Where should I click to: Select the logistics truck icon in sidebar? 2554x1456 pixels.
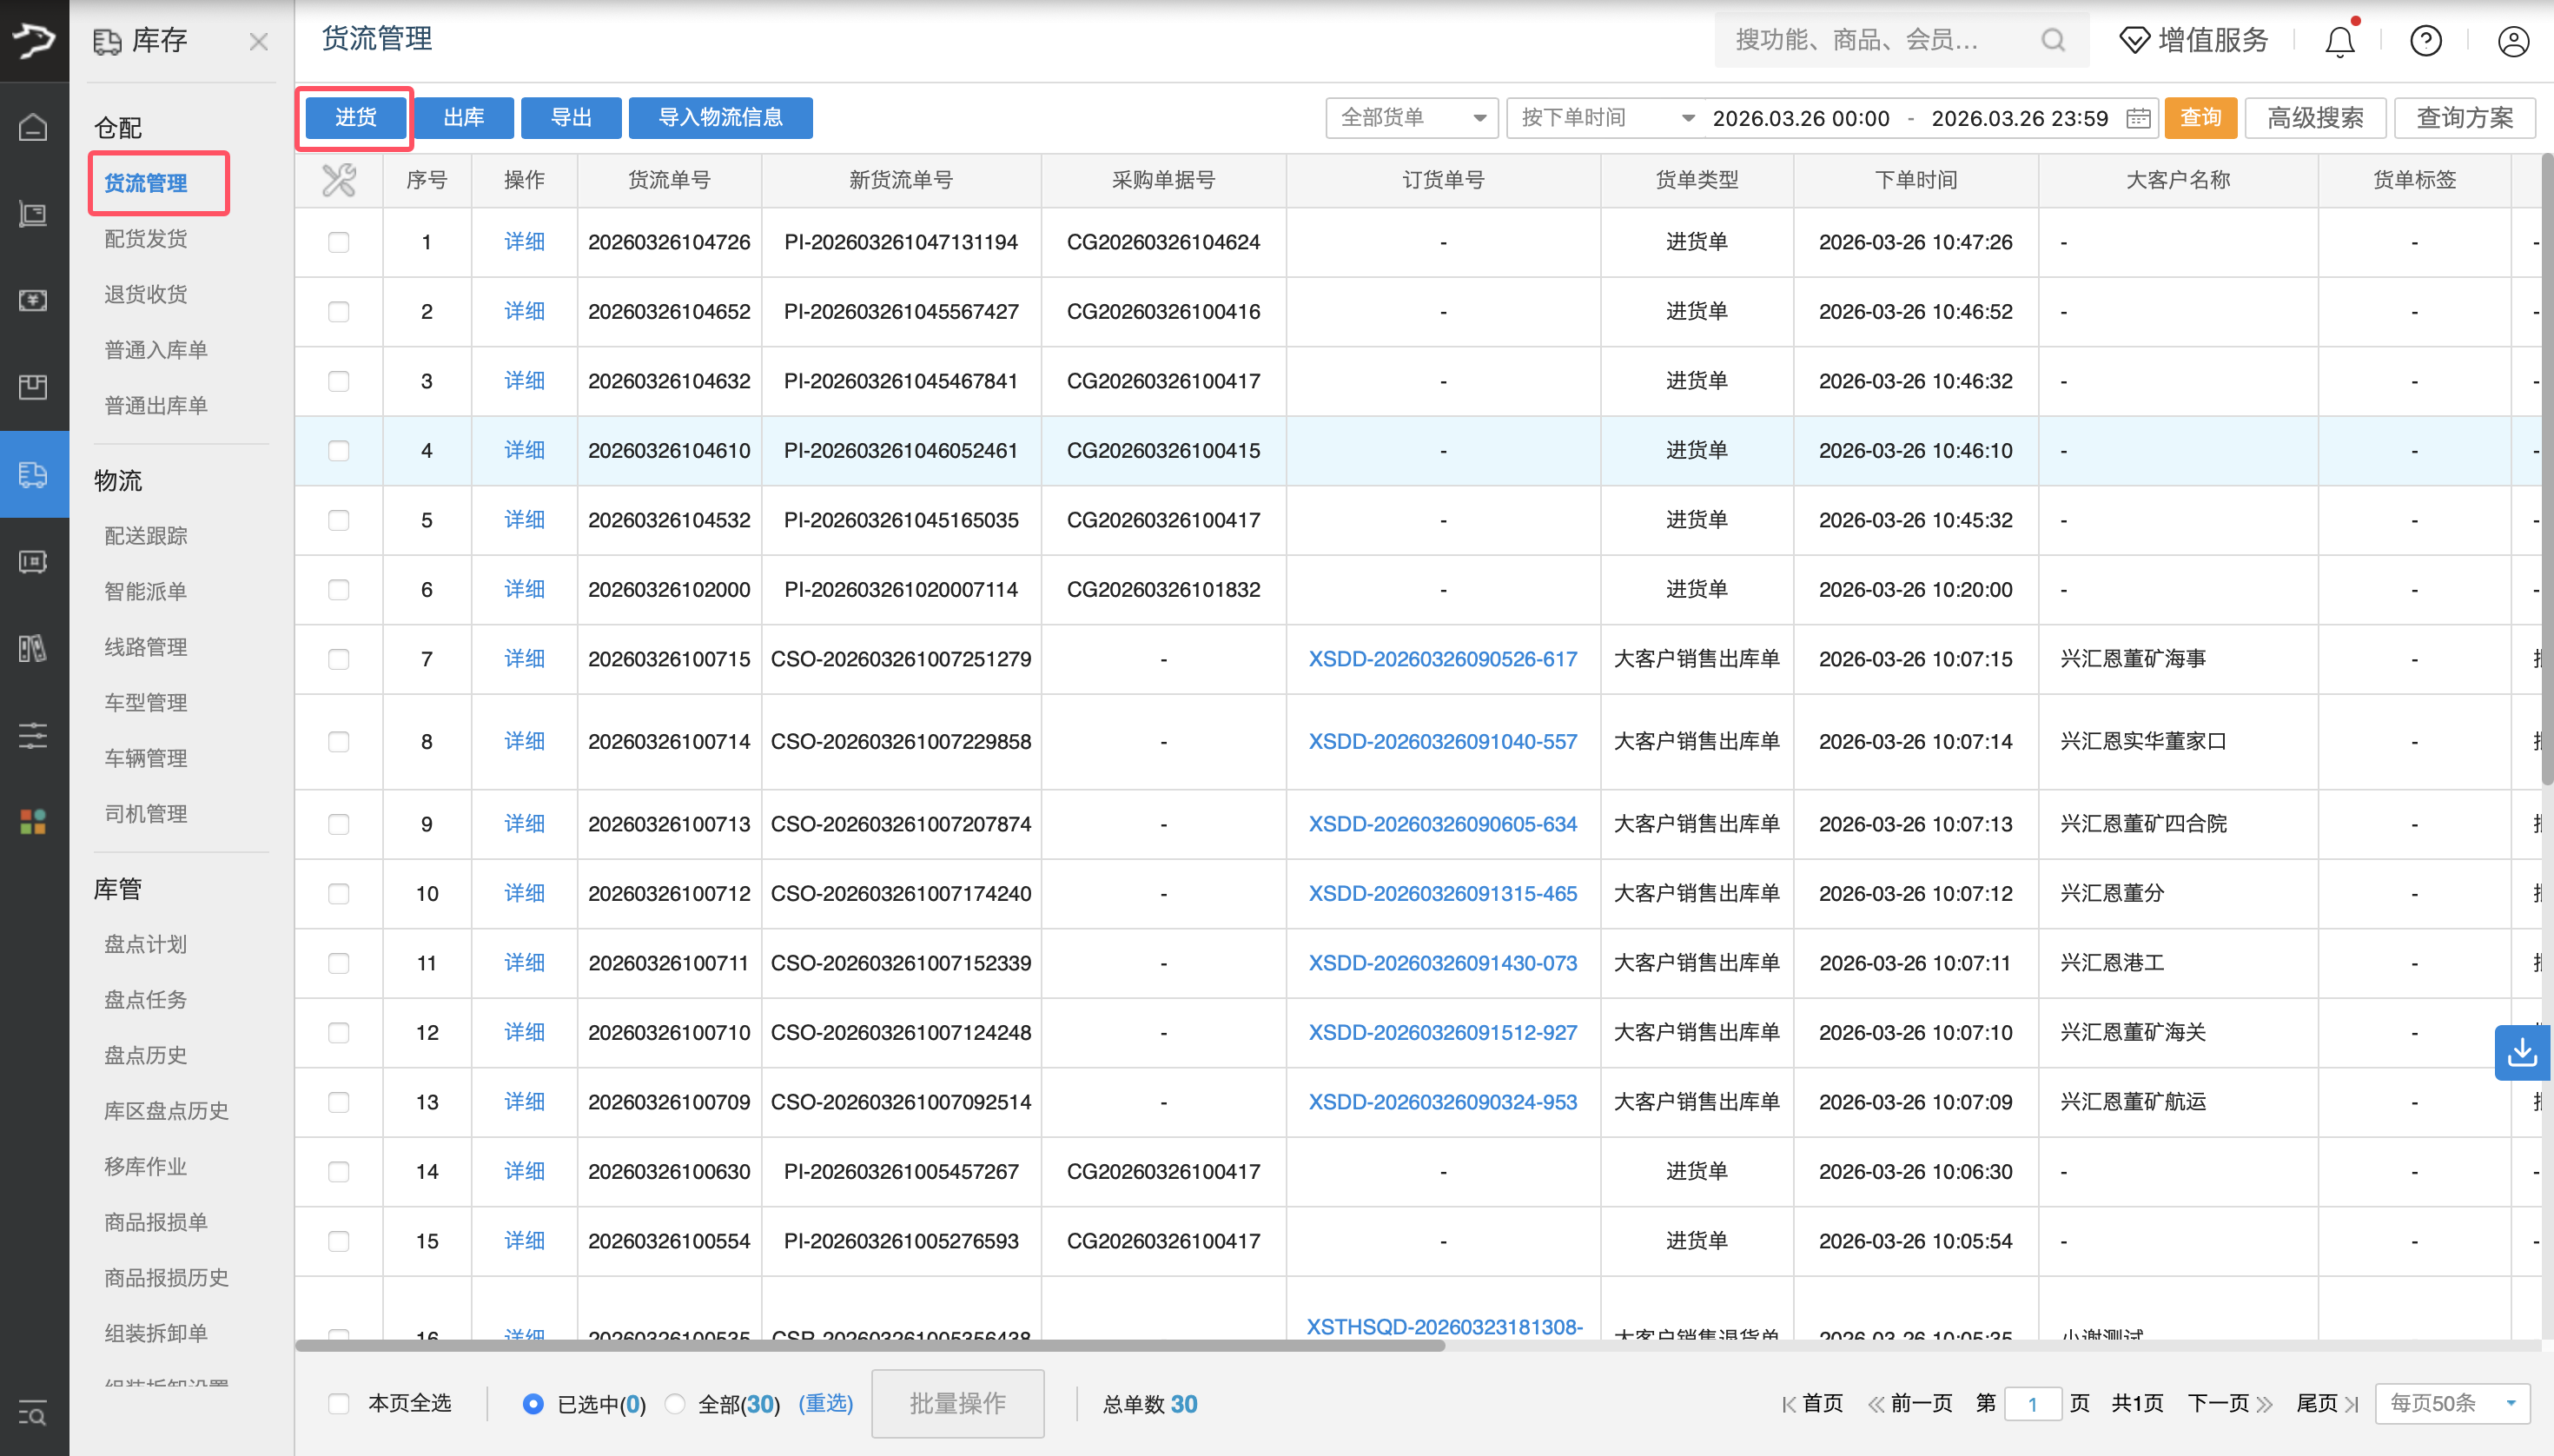tap(33, 475)
